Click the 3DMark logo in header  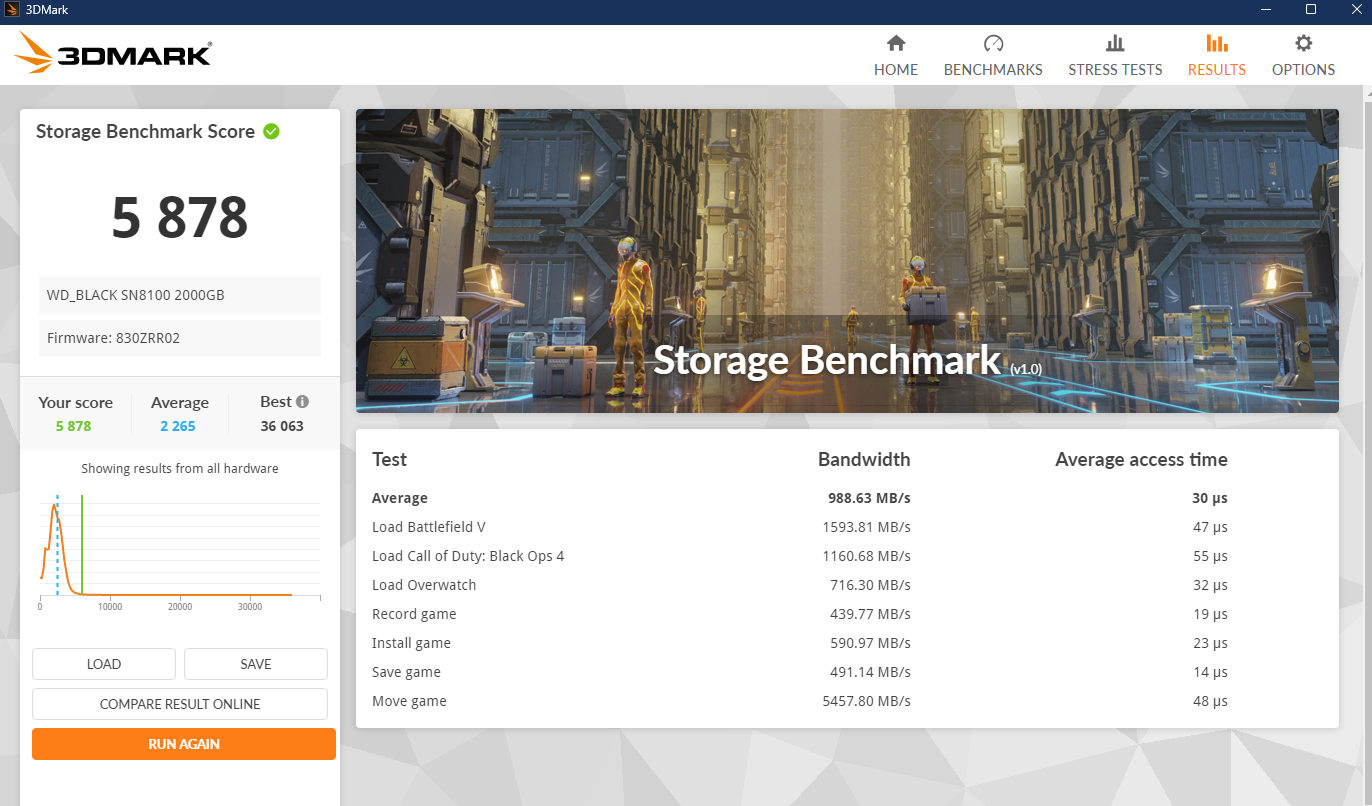tap(114, 53)
